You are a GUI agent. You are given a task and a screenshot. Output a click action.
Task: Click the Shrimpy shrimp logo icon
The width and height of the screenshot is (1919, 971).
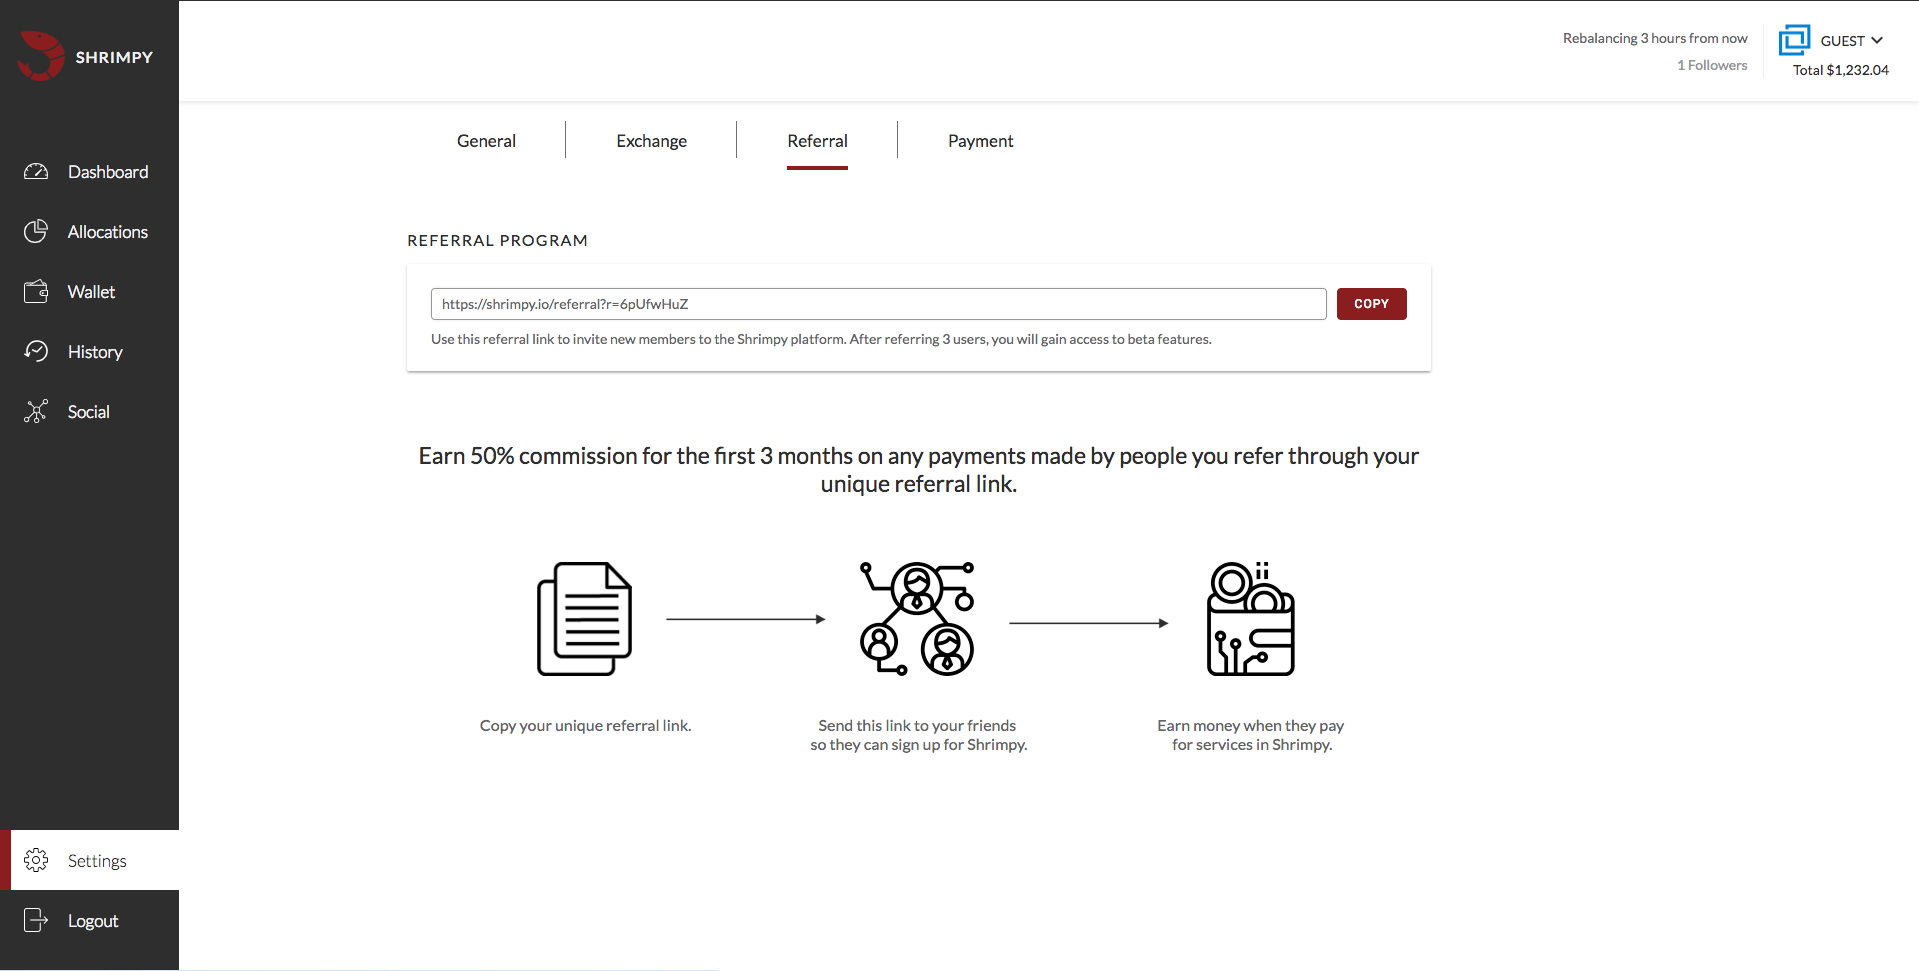pos(41,56)
